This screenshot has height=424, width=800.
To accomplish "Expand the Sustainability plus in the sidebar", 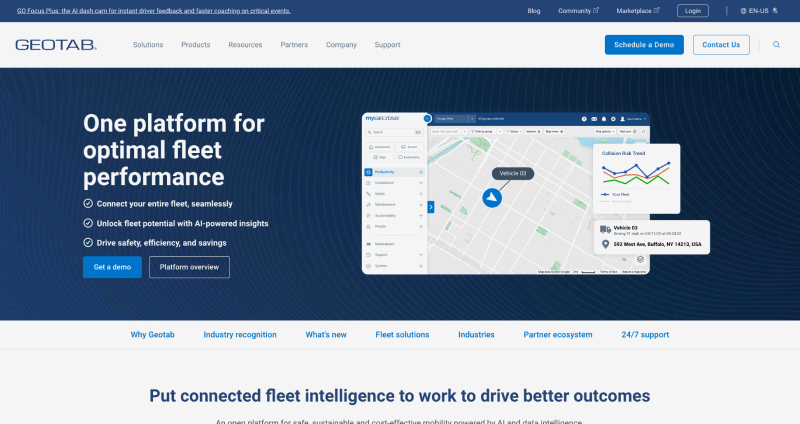I will click(421, 215).
